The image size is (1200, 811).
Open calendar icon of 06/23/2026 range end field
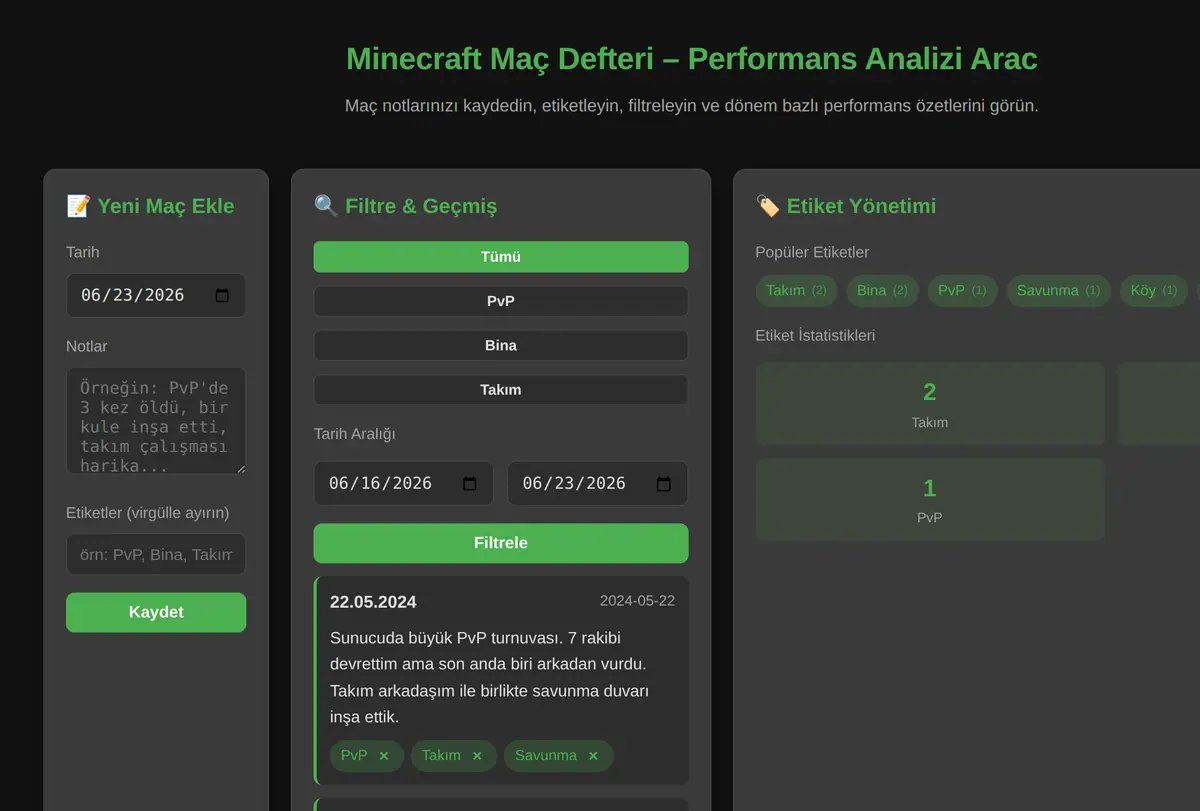[664, 484]
